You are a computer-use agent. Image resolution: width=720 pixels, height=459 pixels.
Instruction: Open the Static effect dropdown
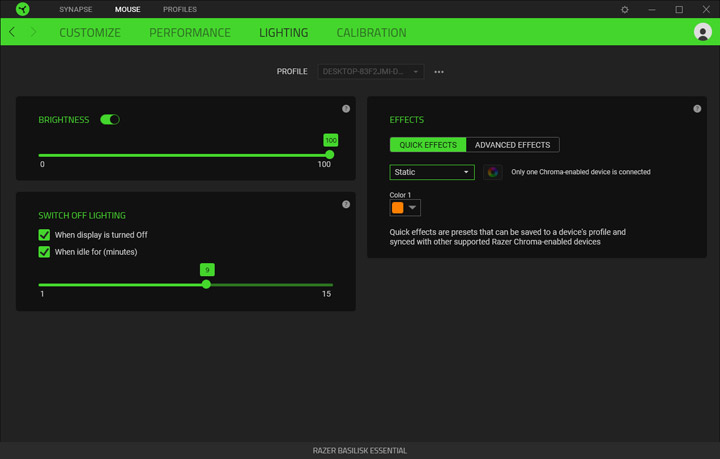coord(432,172)
